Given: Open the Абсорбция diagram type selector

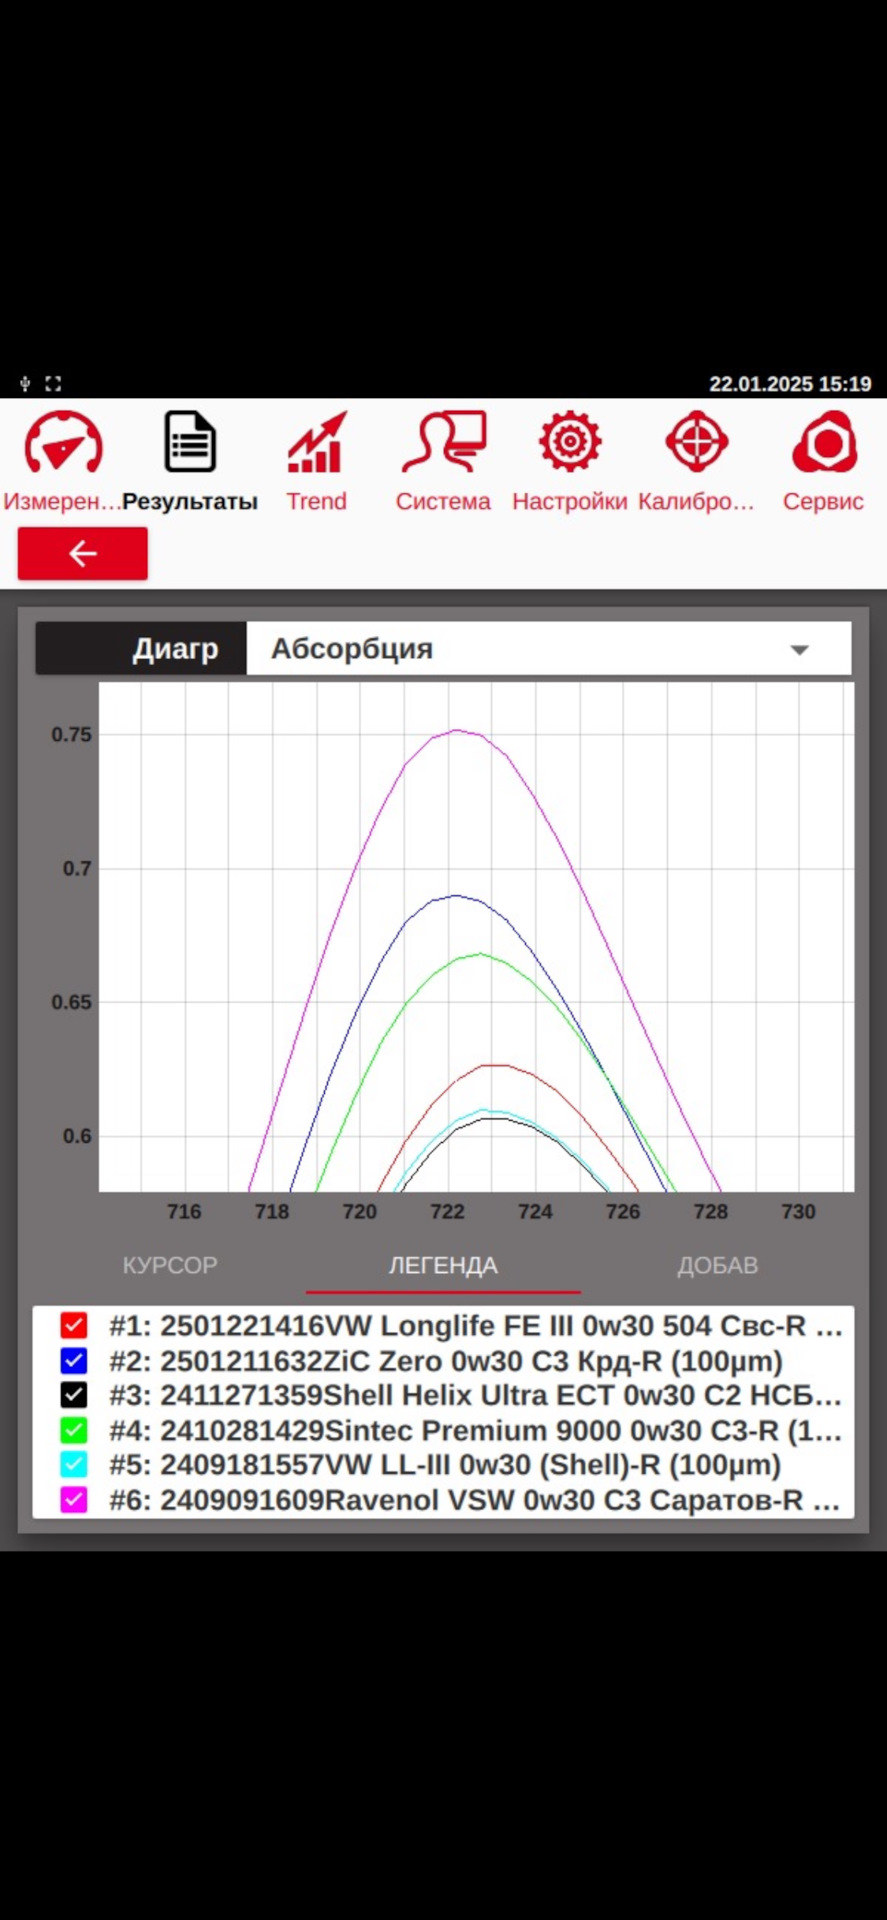Looking at the screenshot, I should 549,649.
